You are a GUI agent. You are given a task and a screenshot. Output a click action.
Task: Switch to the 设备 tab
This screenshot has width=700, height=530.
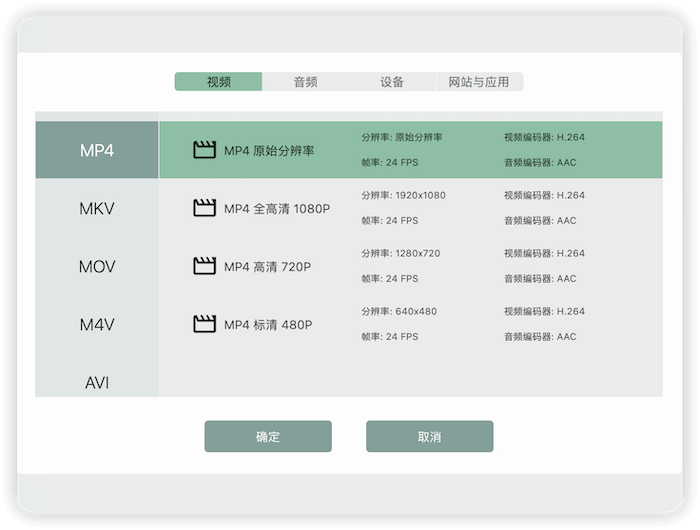[x=392, y=82]
